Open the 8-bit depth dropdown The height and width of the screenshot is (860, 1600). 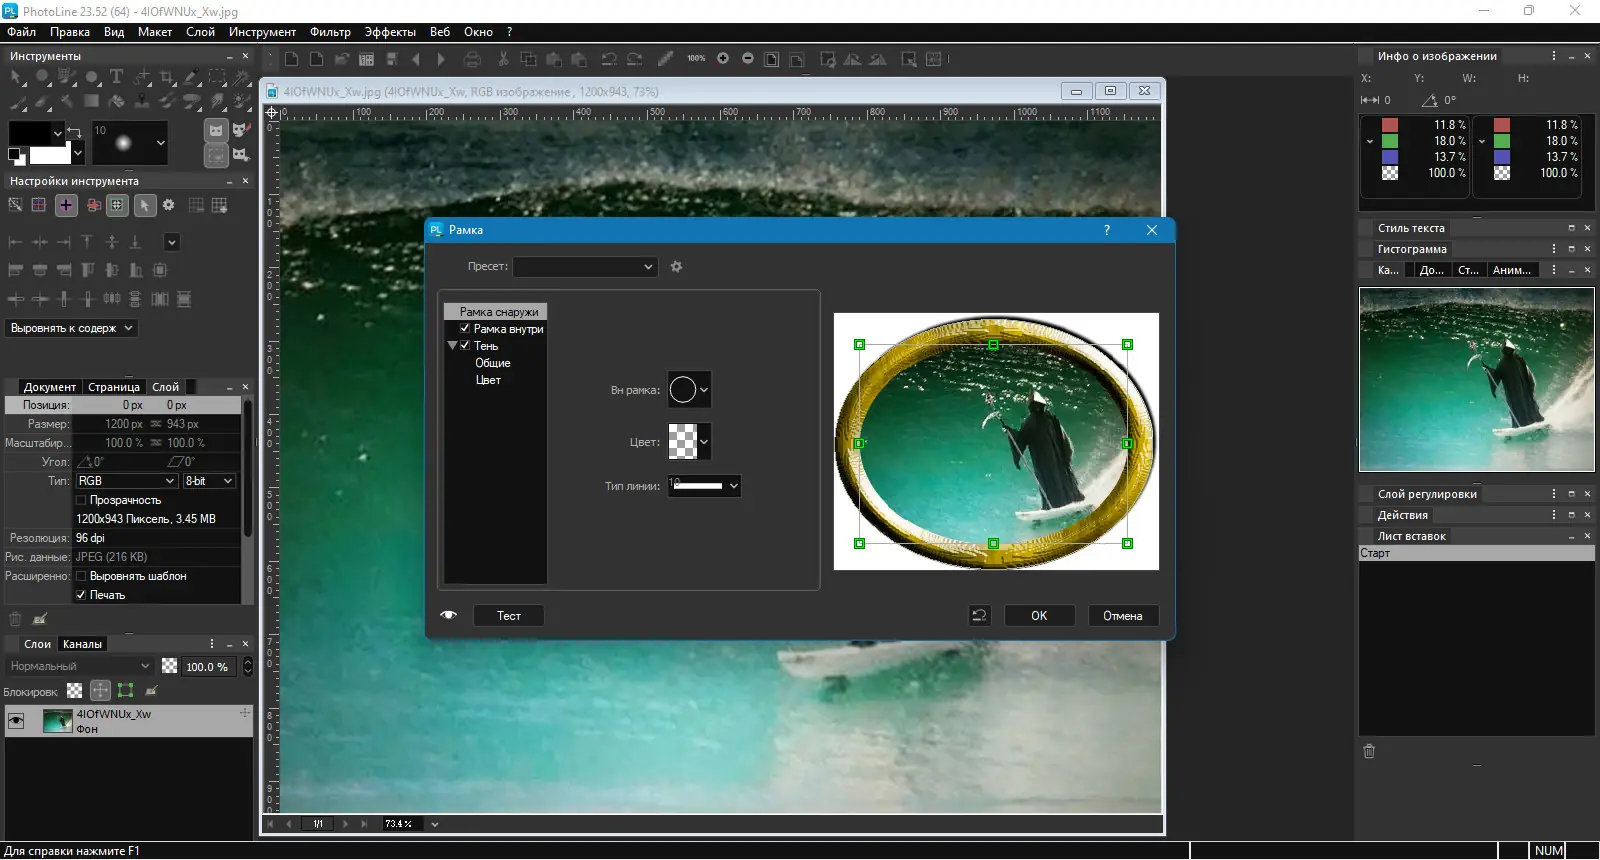tap(209, 481)
